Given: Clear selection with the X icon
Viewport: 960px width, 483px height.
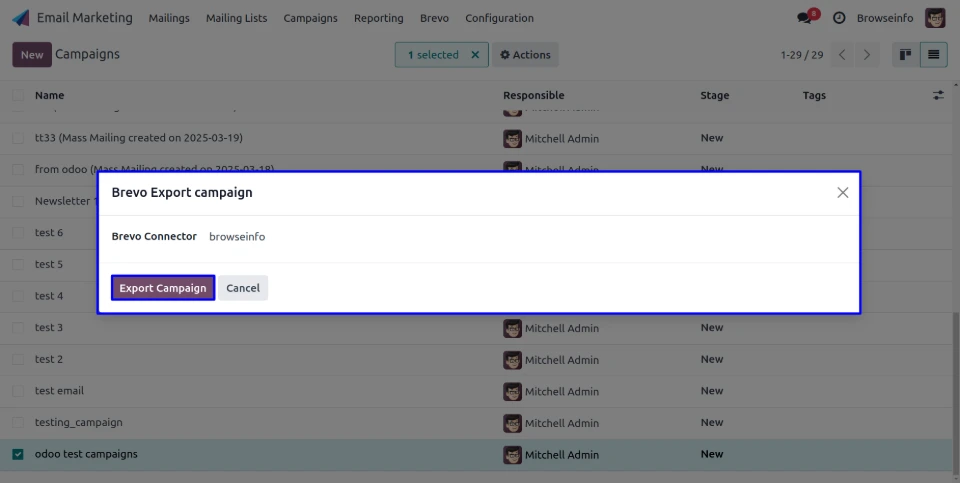Looking at the screenshot, I should pos(475,55).
